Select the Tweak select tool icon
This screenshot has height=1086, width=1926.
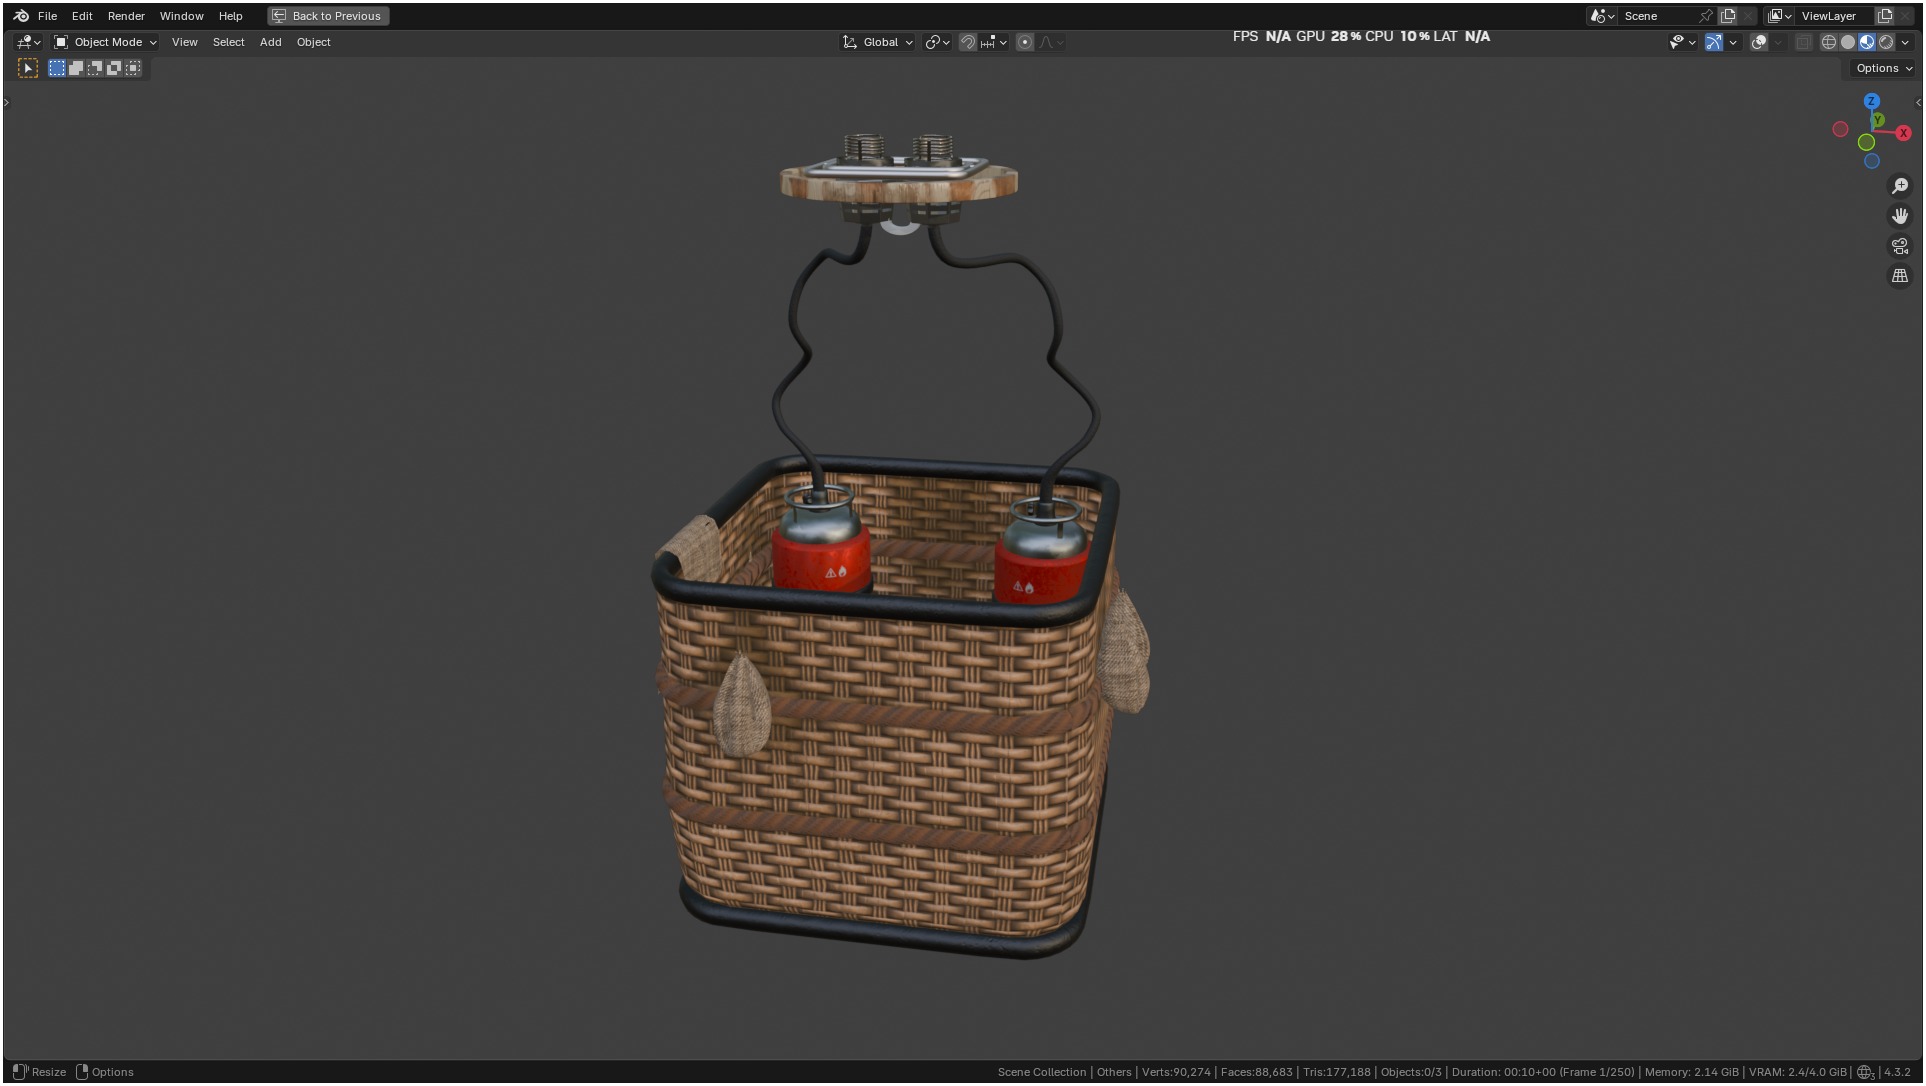point(28,68)
